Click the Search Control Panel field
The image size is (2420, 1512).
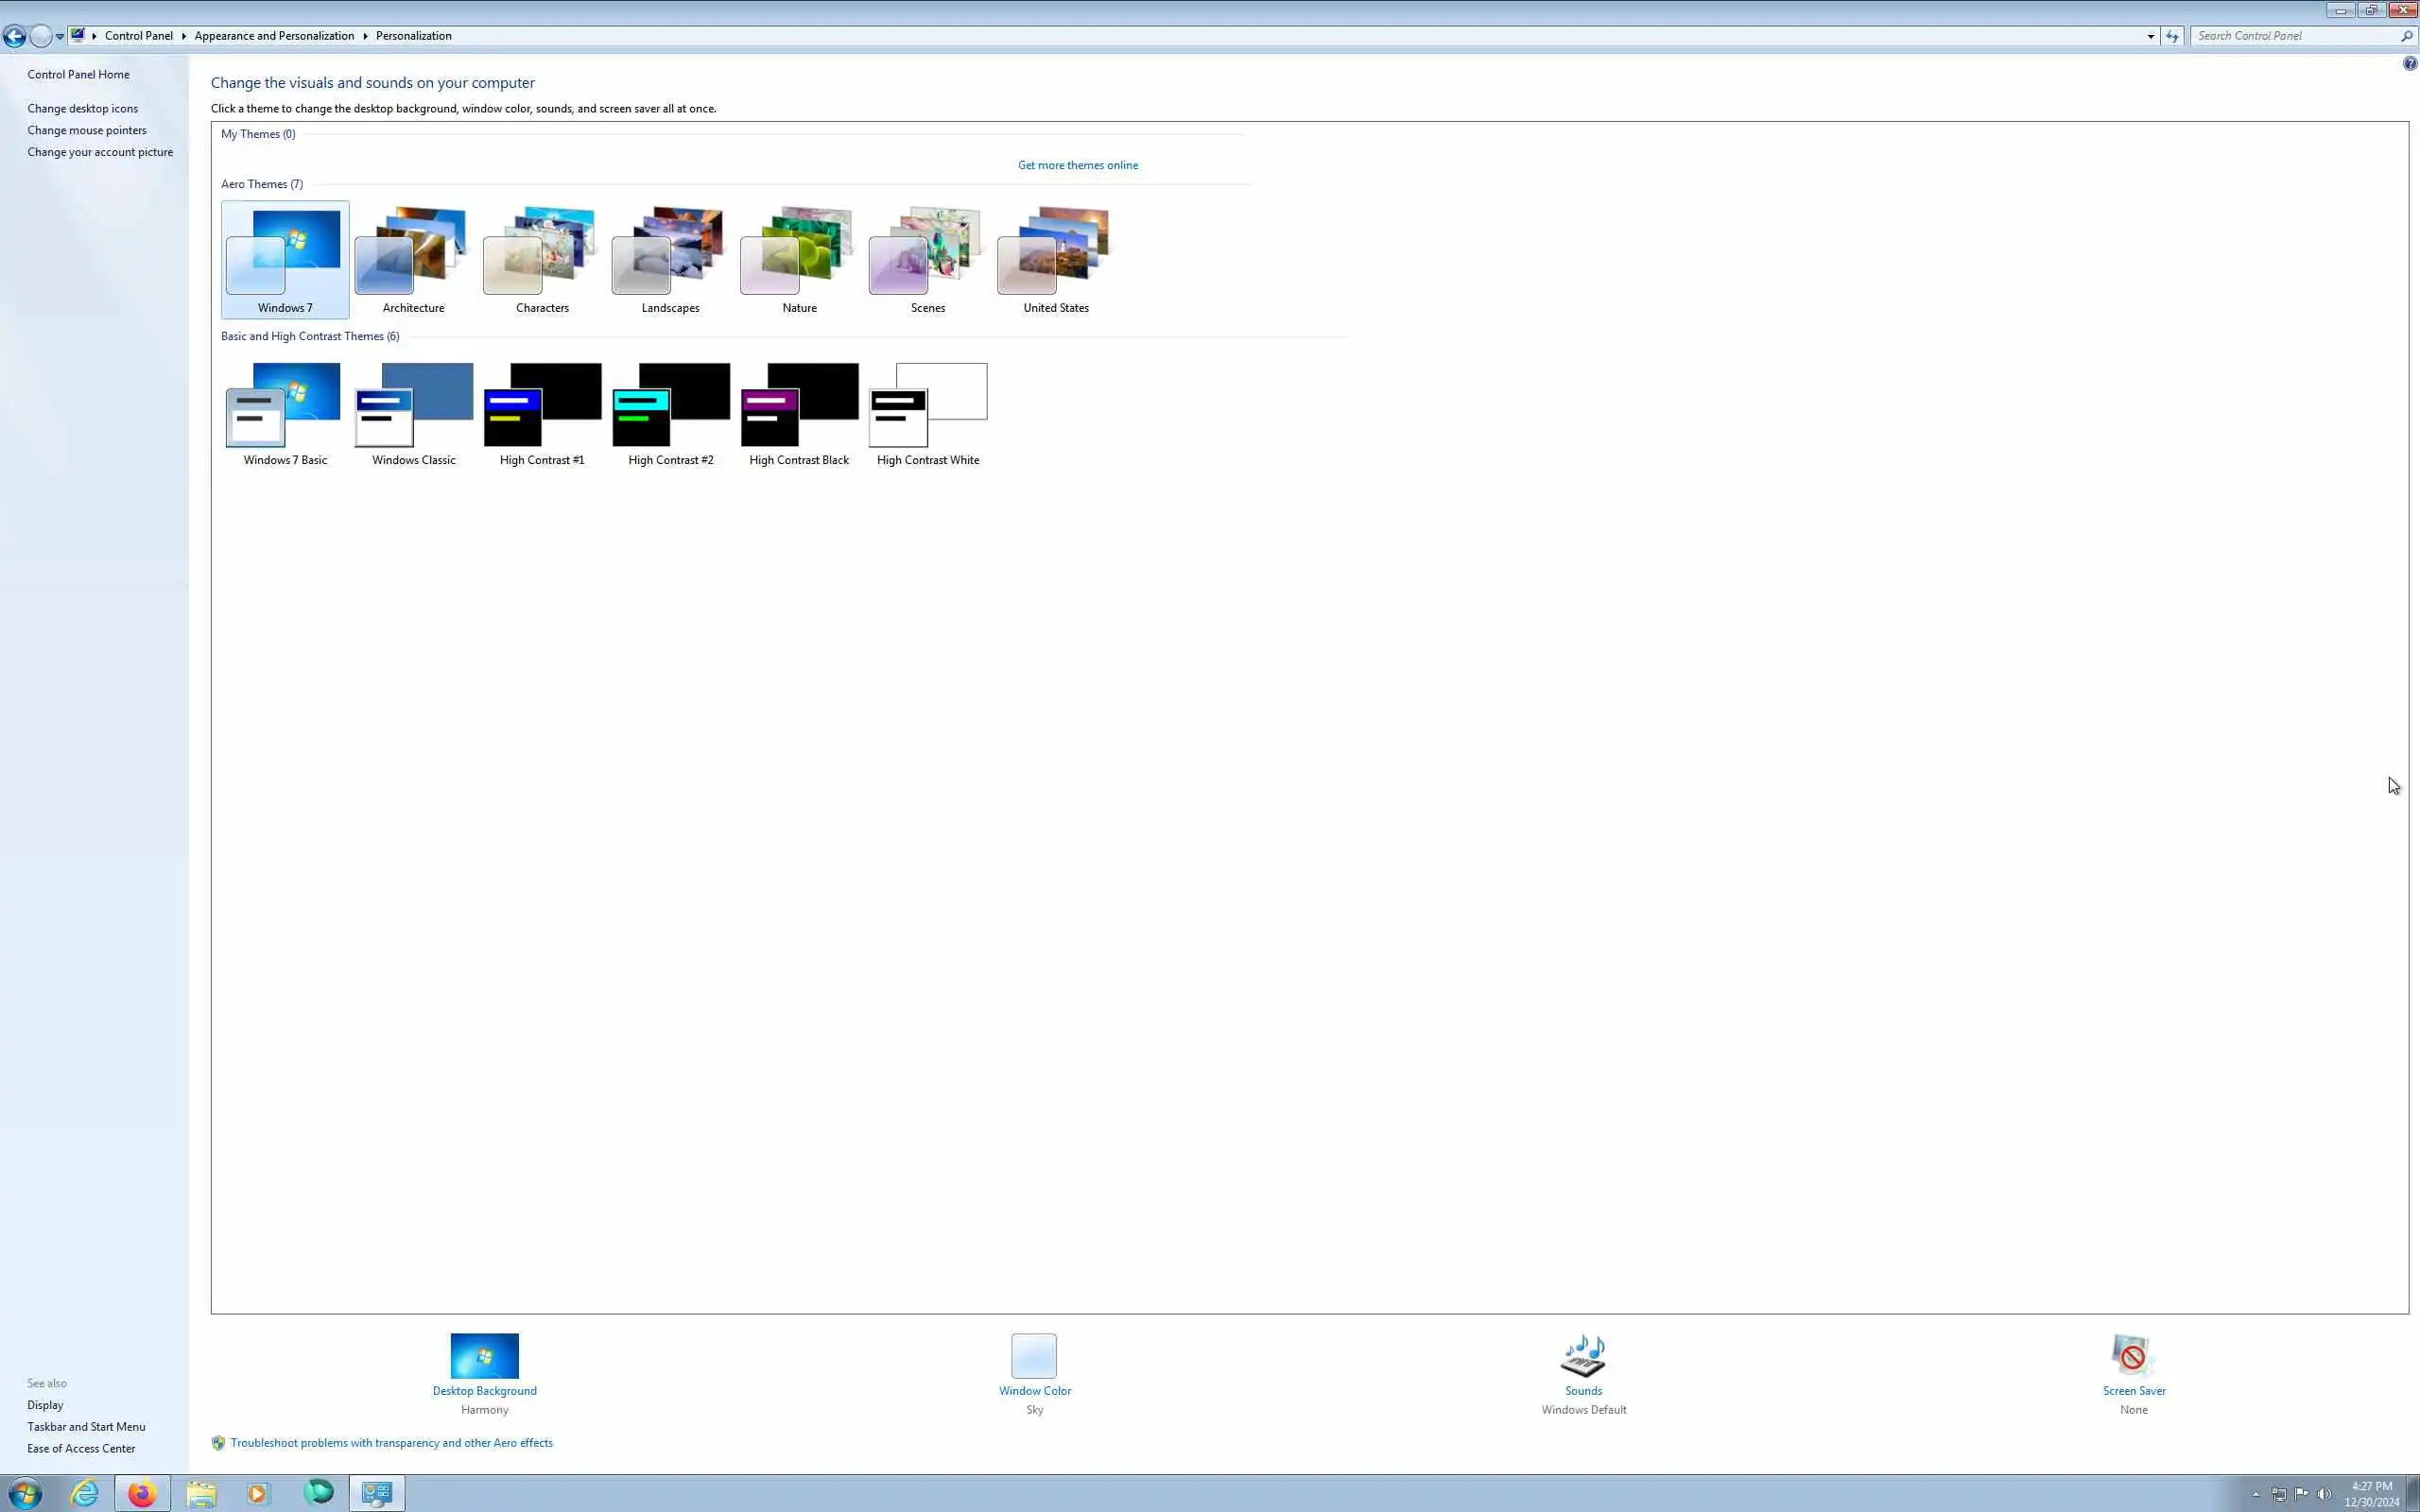pyautogui.click(x=2295, y=36)
